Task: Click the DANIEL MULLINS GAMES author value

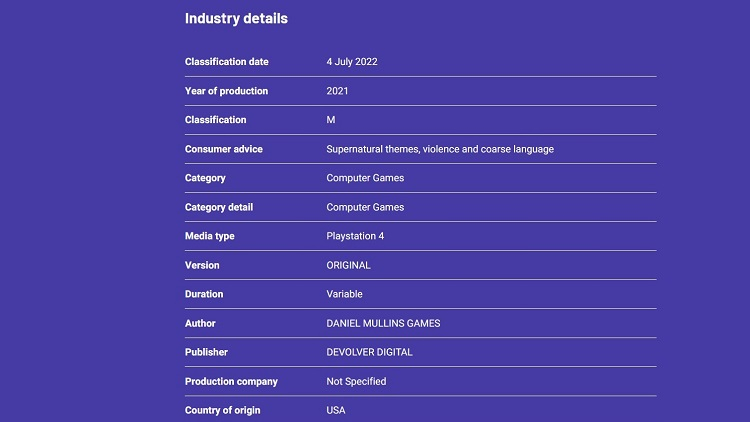Action: (383, 323)
